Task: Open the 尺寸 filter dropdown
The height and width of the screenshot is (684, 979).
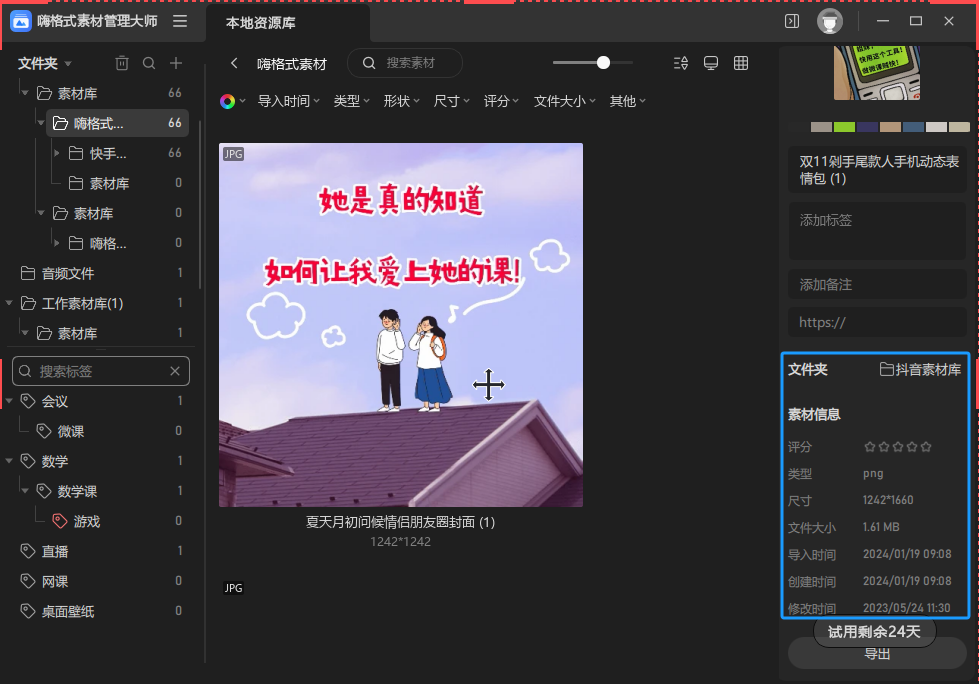Action: [x=451, y=101]
